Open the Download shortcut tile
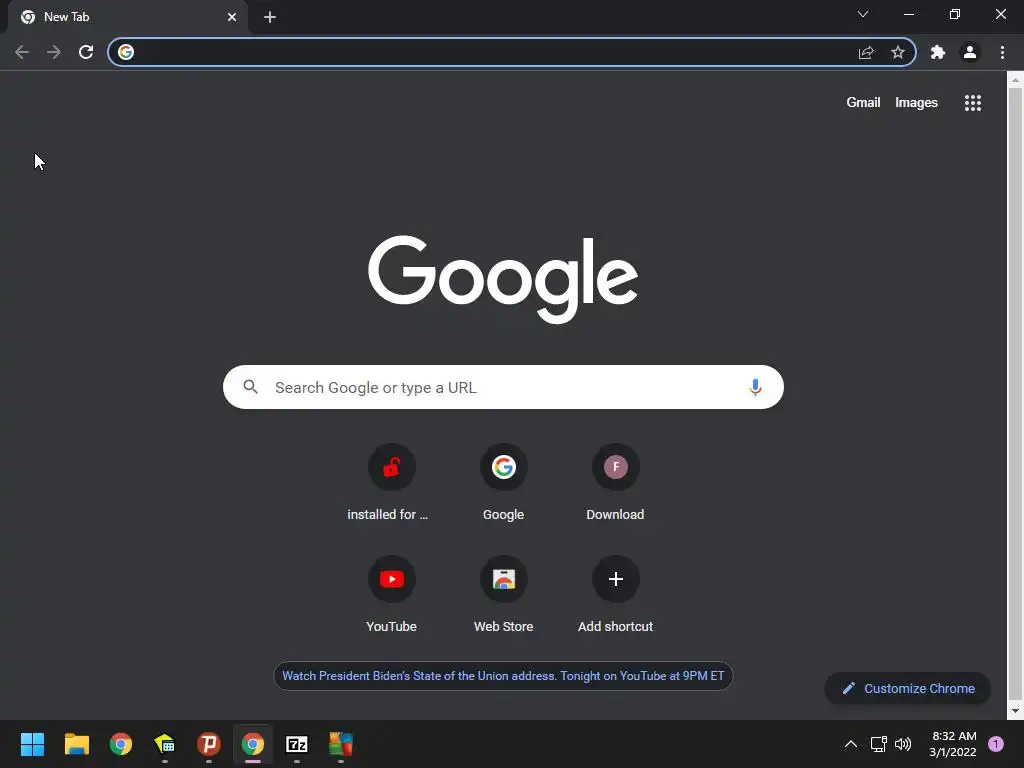Screen dimensions: 1024x768 [x=615, y=483]
